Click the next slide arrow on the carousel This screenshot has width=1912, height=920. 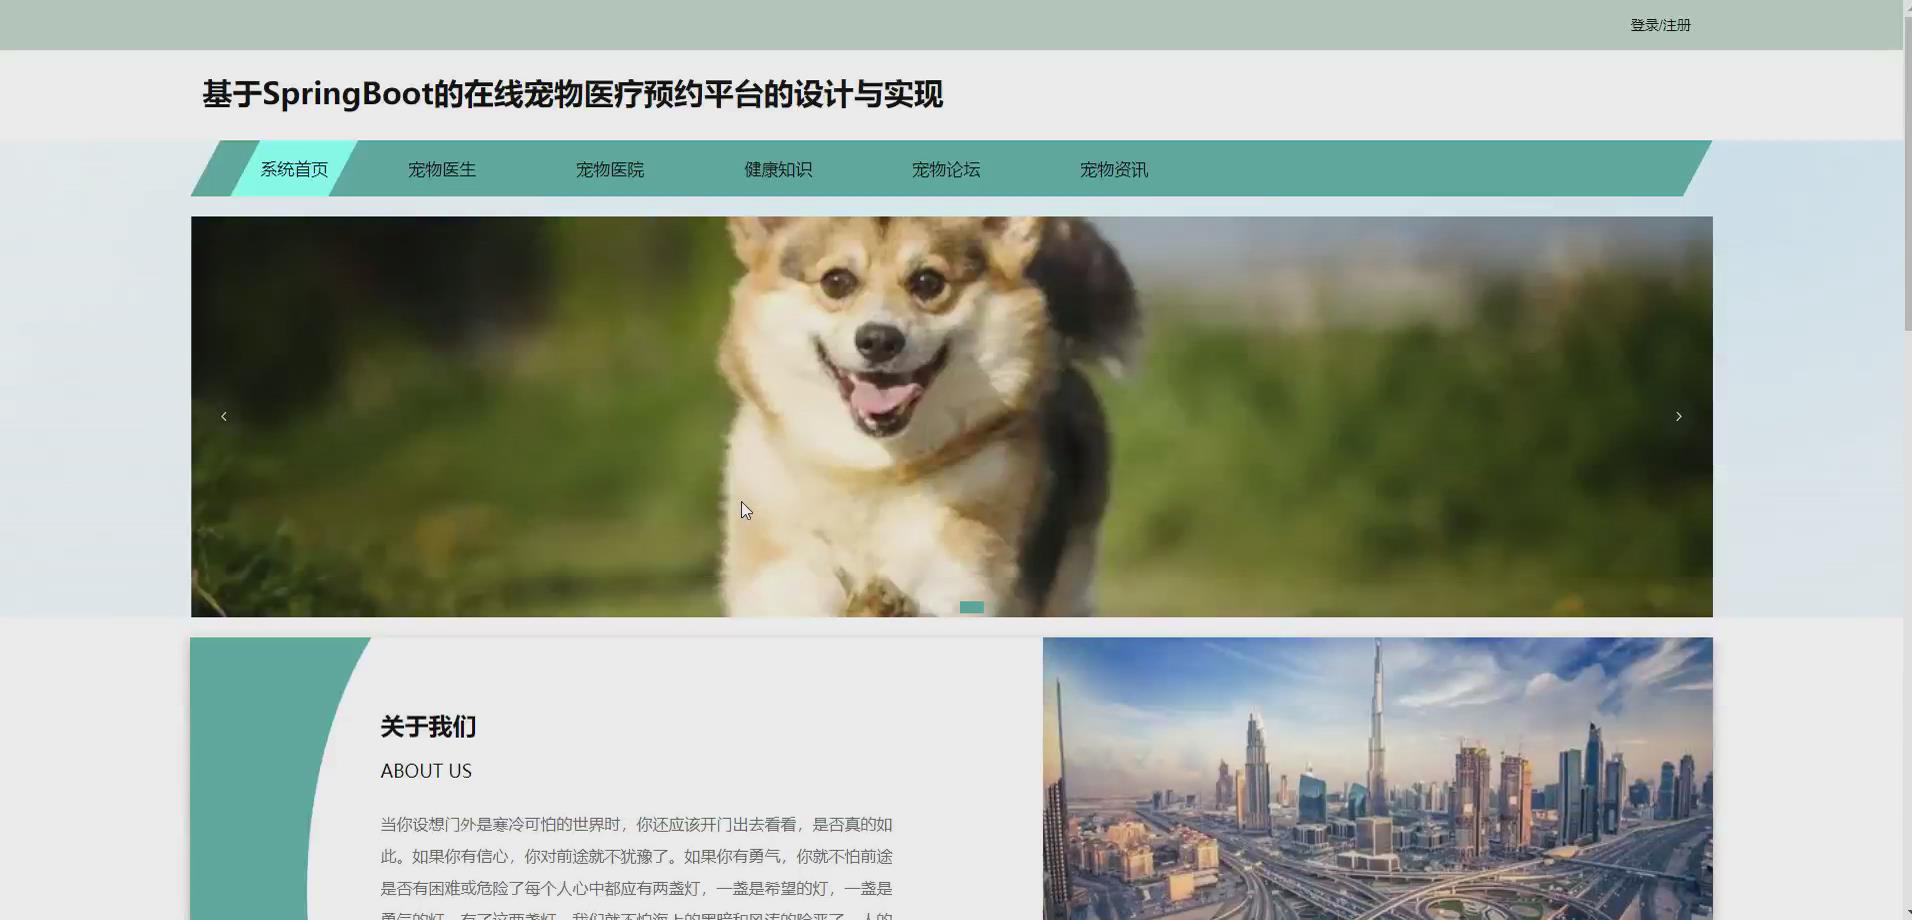(1678, 416)
